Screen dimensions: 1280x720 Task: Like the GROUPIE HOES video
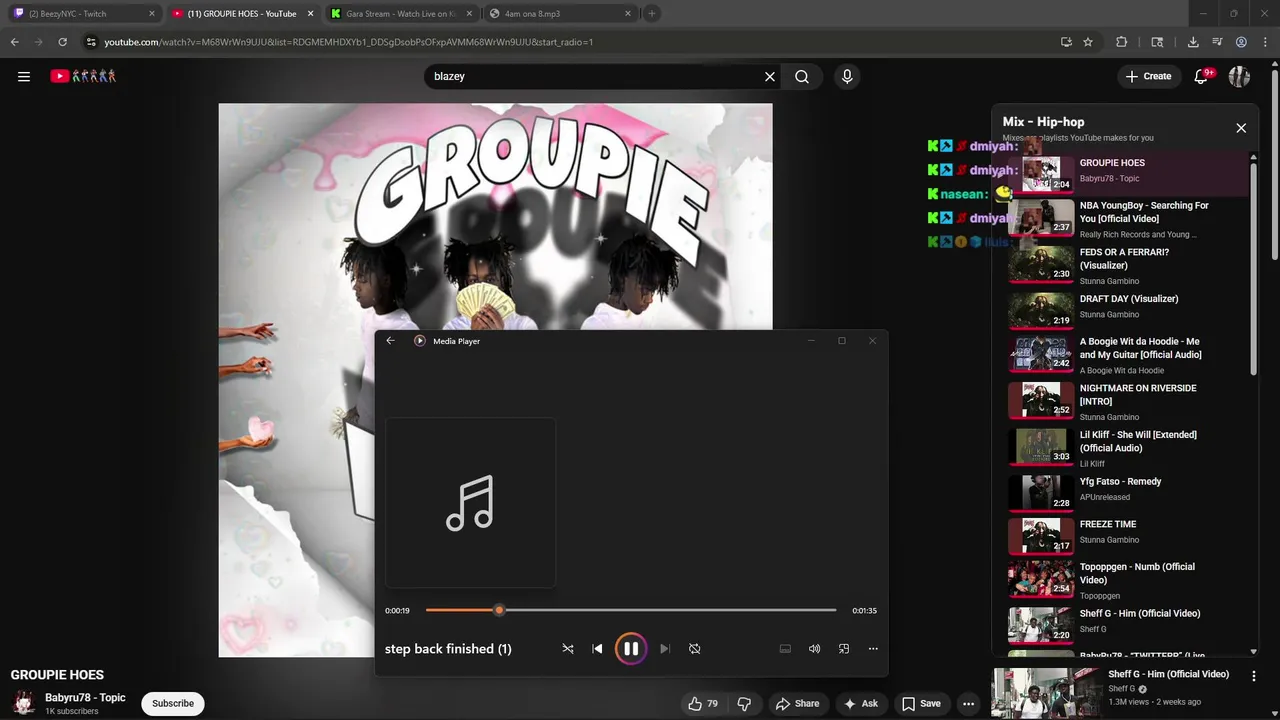point(704,704)
